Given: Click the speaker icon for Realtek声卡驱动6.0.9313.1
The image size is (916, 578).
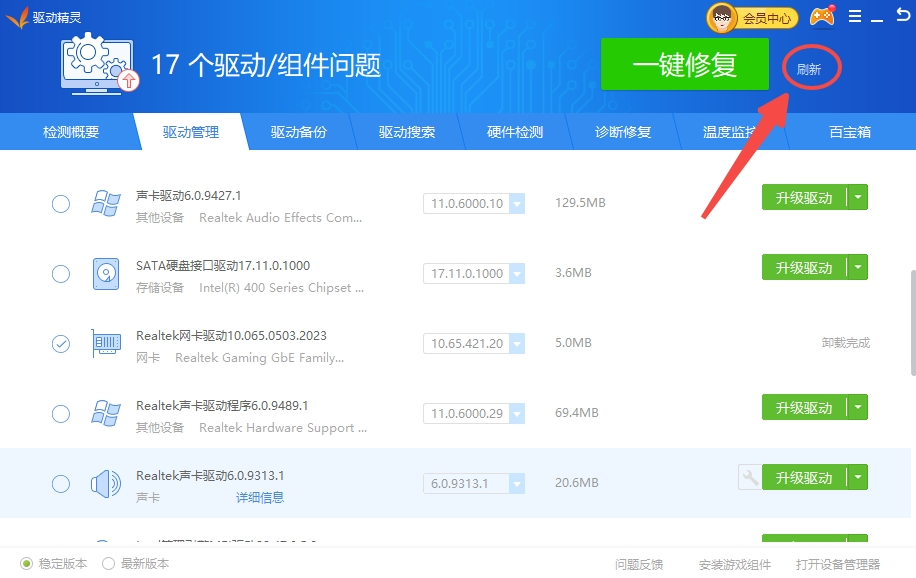Looking at the screenshot, I should click(x=106, y=484).
